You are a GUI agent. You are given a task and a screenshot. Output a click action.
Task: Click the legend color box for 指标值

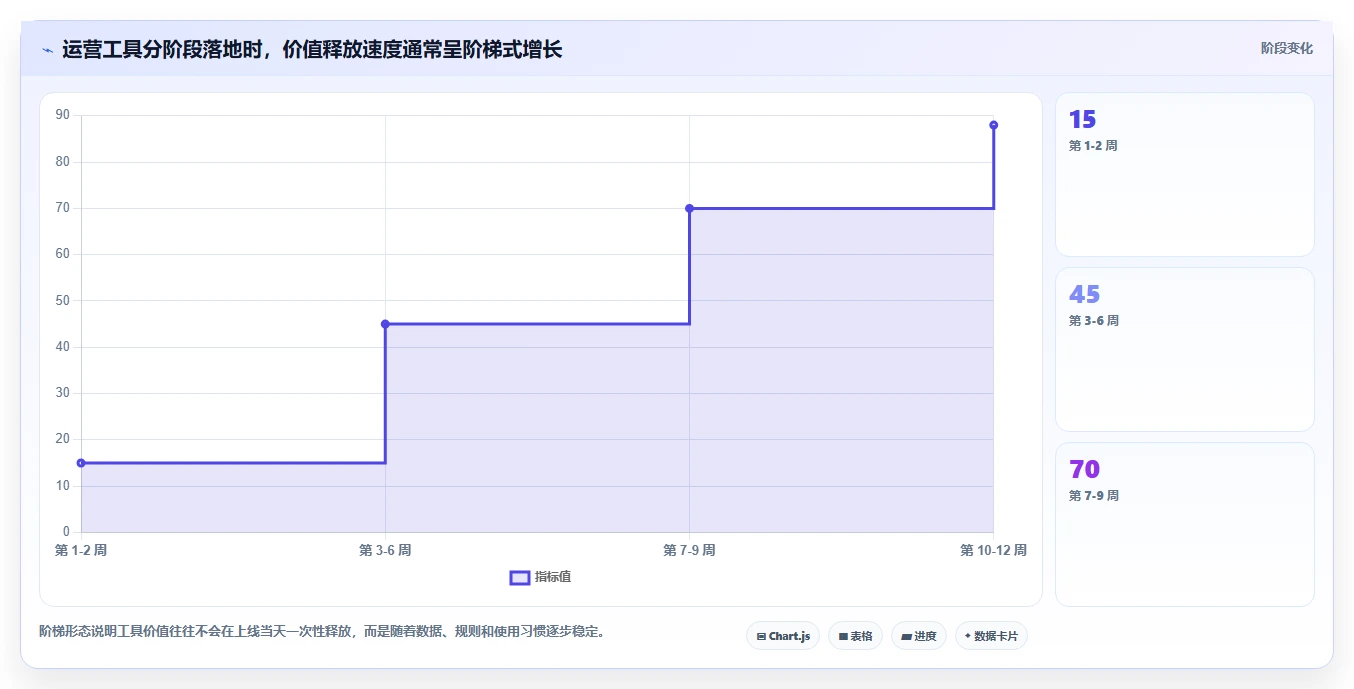[x=520, y=577]
